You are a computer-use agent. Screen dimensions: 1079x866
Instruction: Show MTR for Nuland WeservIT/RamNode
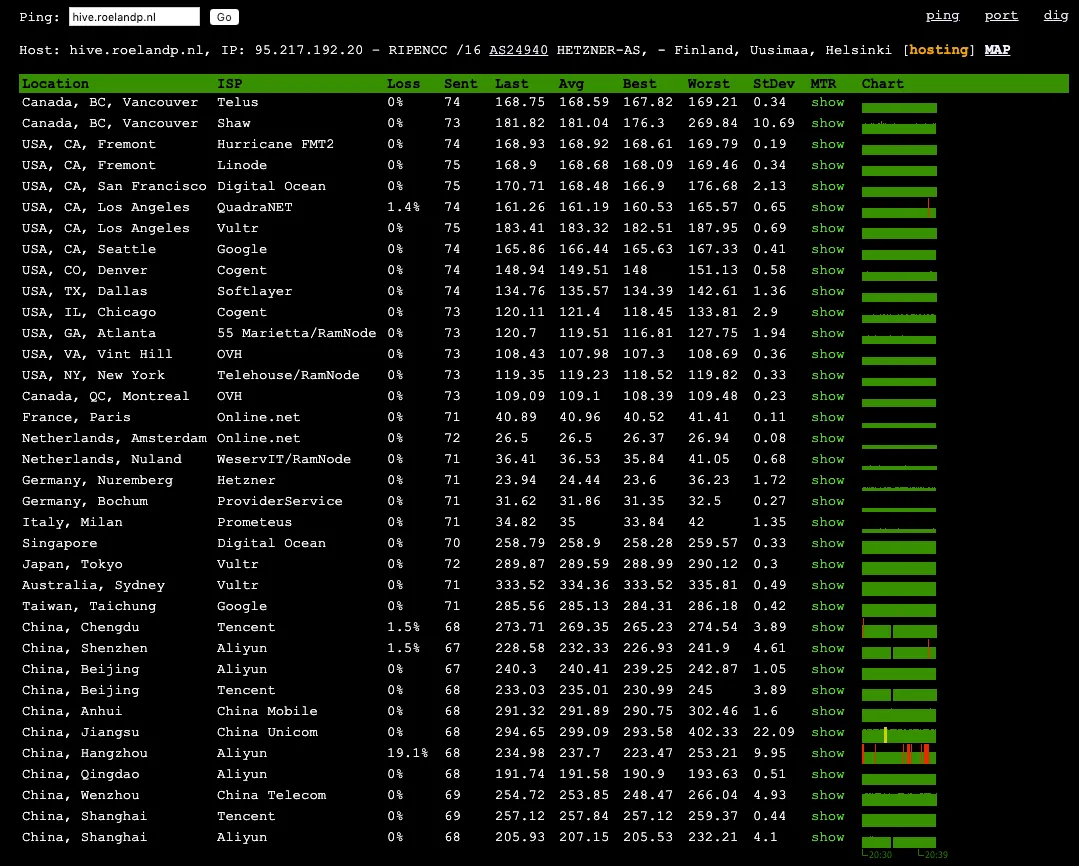tap(827, 459)
